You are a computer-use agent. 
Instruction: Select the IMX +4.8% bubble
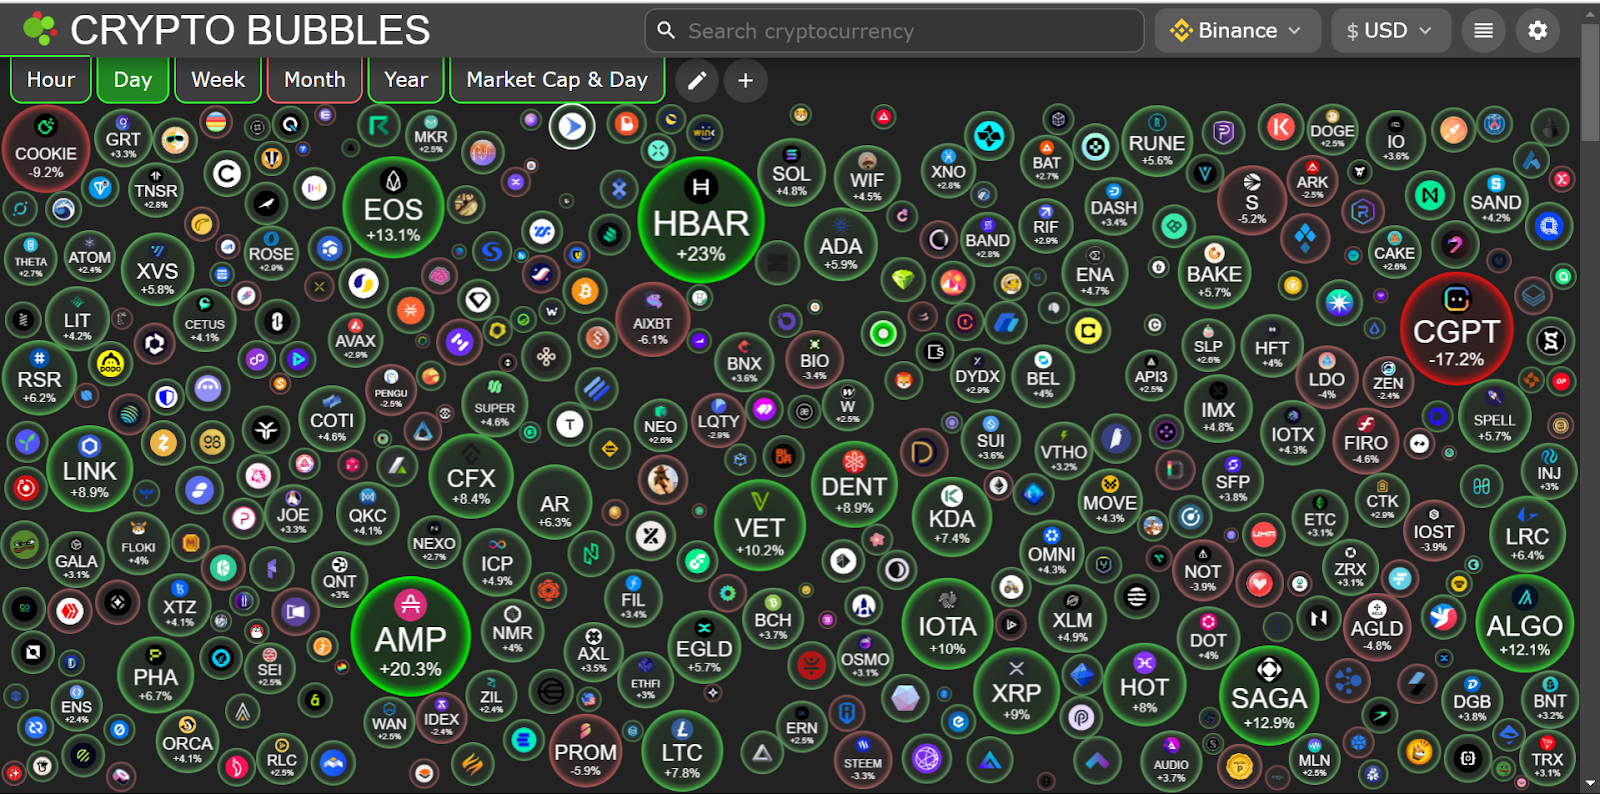pos(1218,408)
